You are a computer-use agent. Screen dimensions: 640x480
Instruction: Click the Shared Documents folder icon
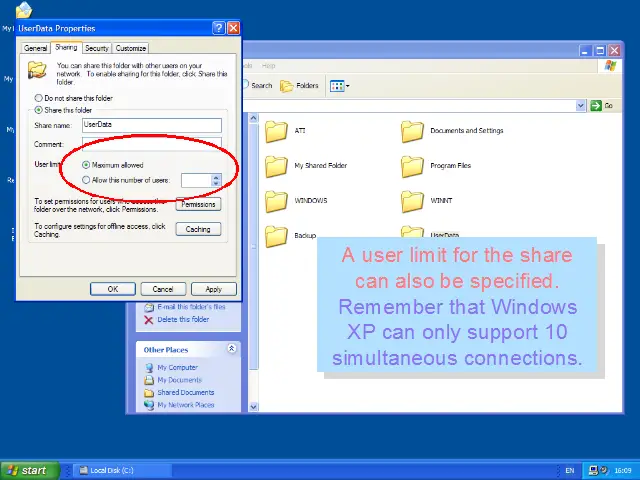(x=149, y=393)
